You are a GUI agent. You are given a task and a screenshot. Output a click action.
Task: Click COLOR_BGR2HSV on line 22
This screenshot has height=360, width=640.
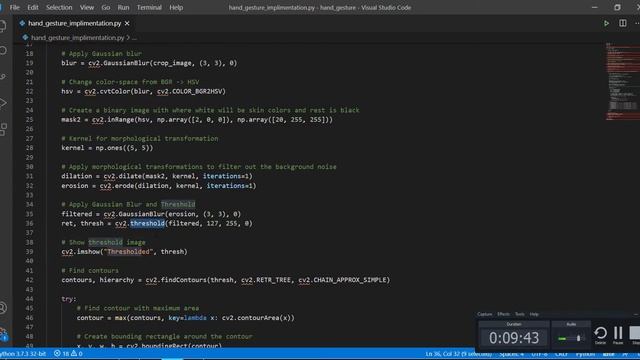(x=198, y=91)
